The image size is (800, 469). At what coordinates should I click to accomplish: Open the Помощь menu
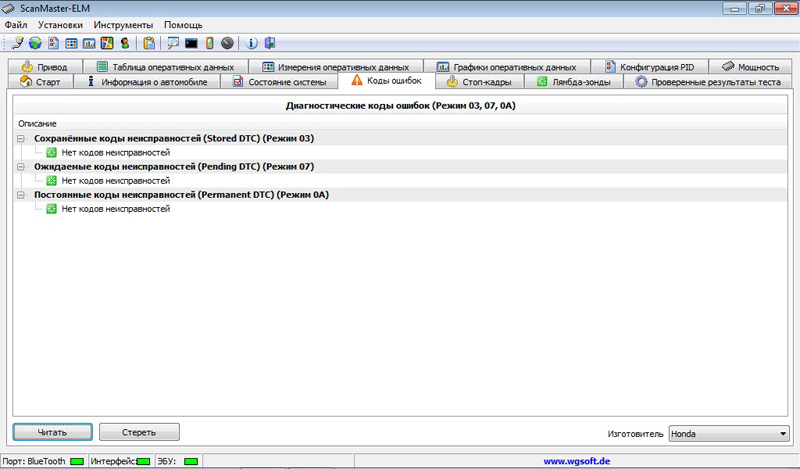(183, 24)
